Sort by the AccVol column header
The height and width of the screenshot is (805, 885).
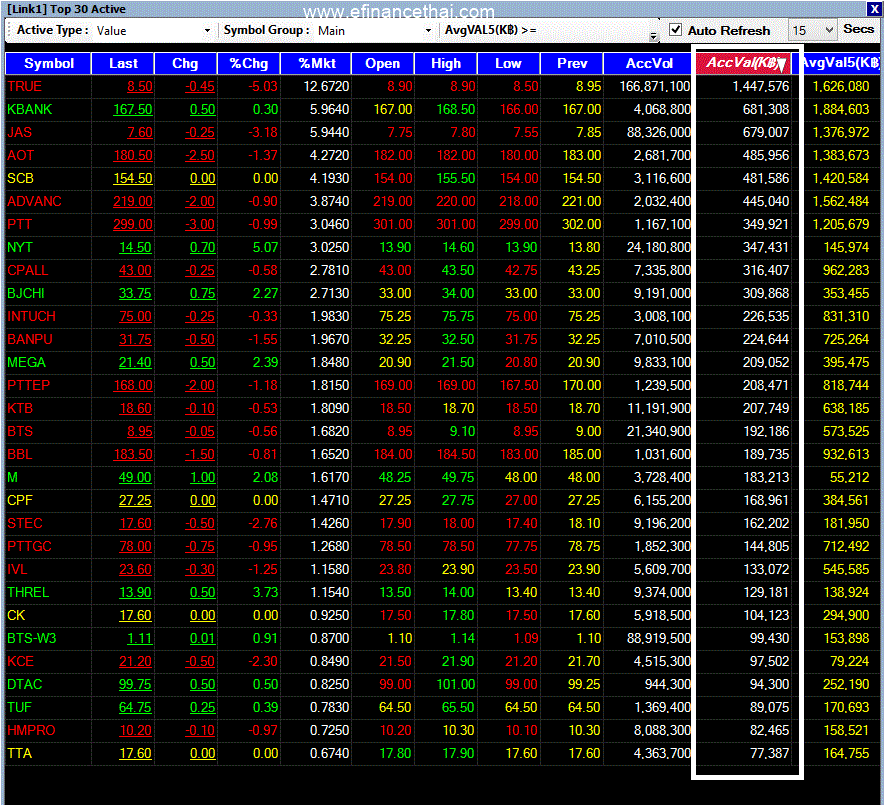[649, 63]
